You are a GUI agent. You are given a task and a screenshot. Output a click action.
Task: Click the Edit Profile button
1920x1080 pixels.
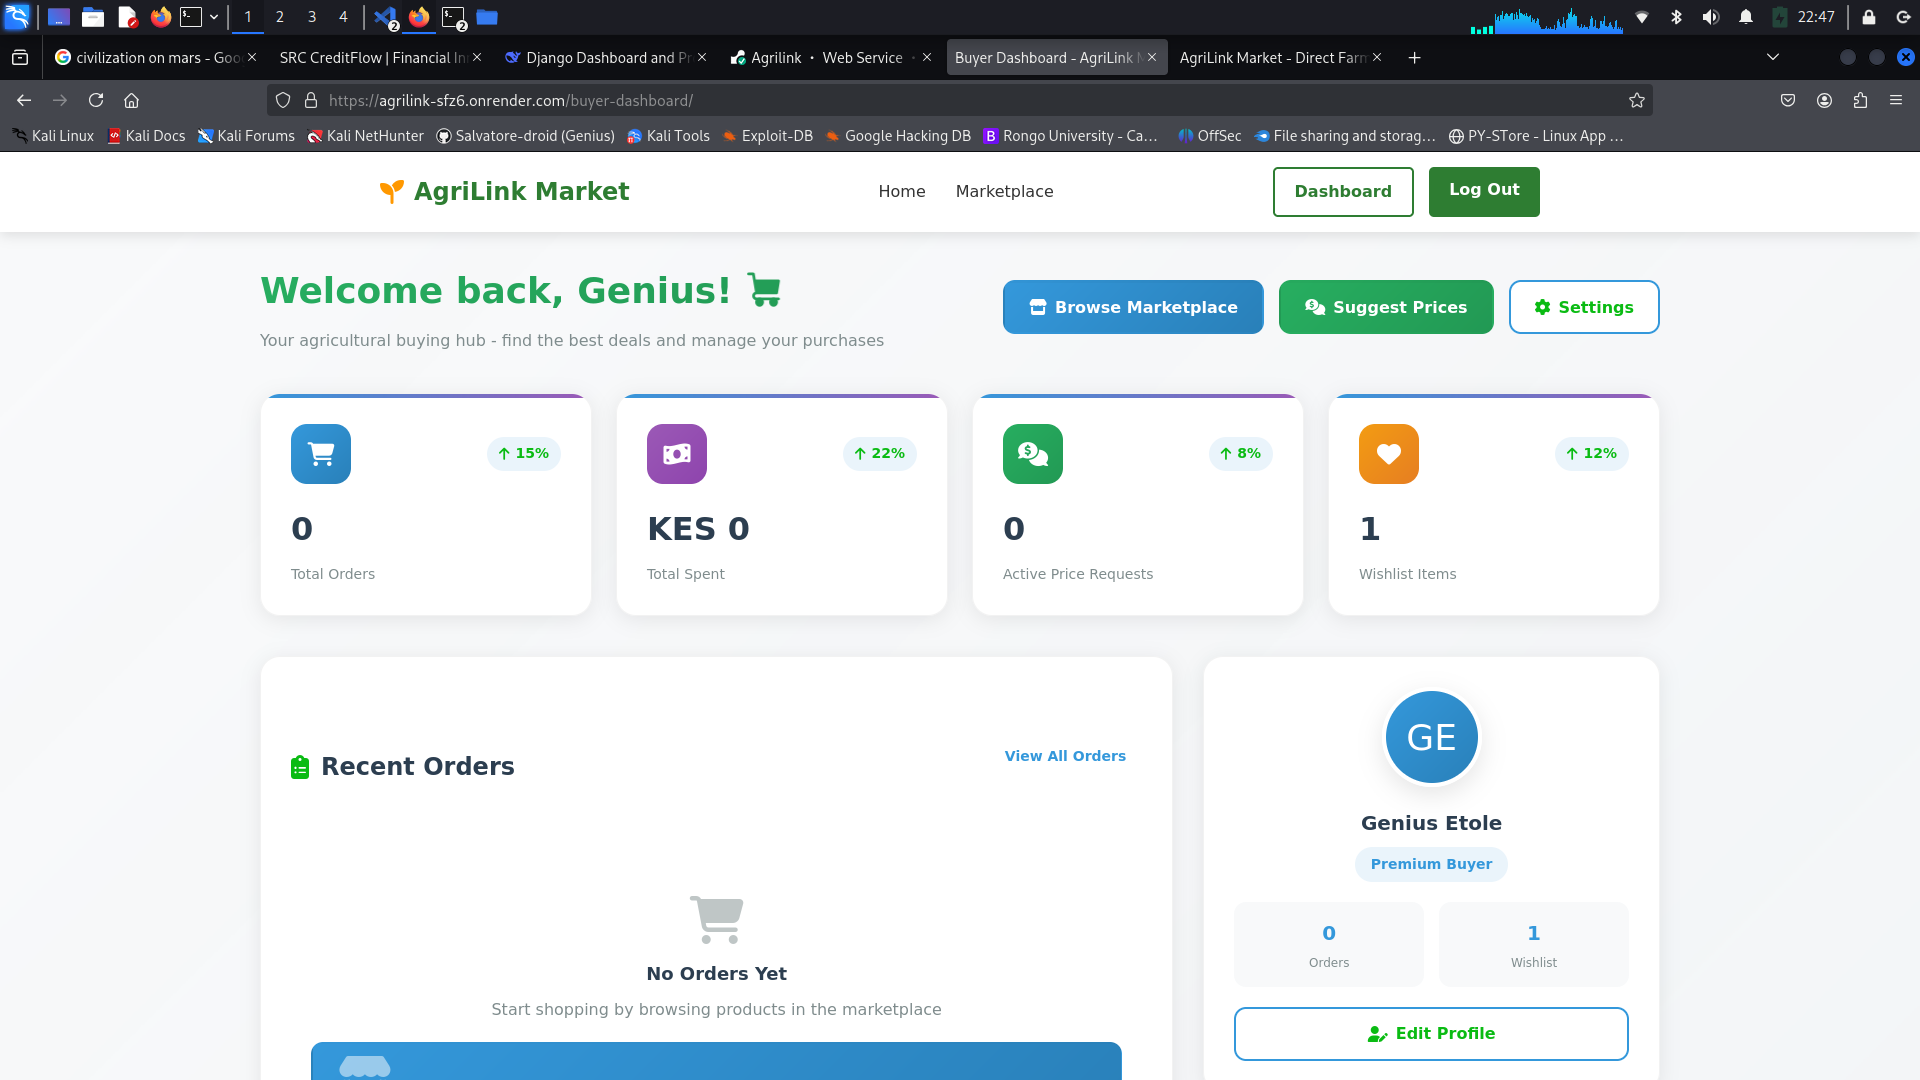point(1430,1033)
